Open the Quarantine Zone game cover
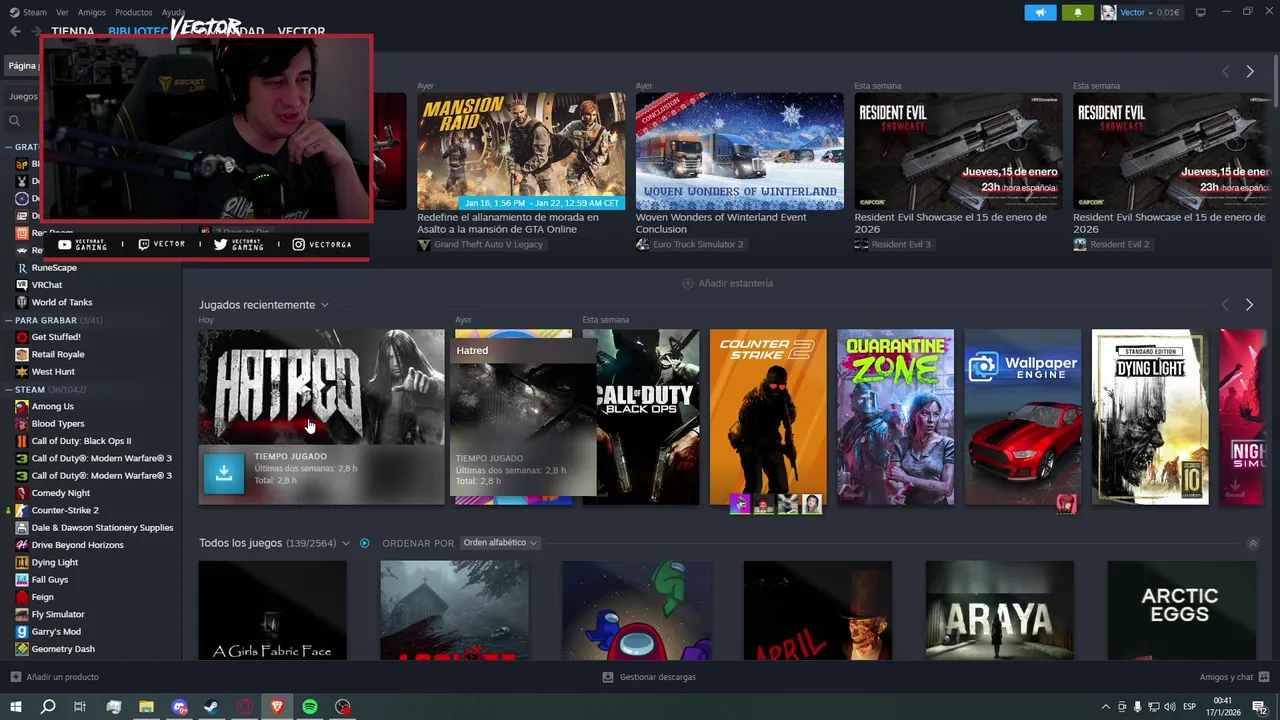This screenshot has width=1280, height=720. coord(895,417)
